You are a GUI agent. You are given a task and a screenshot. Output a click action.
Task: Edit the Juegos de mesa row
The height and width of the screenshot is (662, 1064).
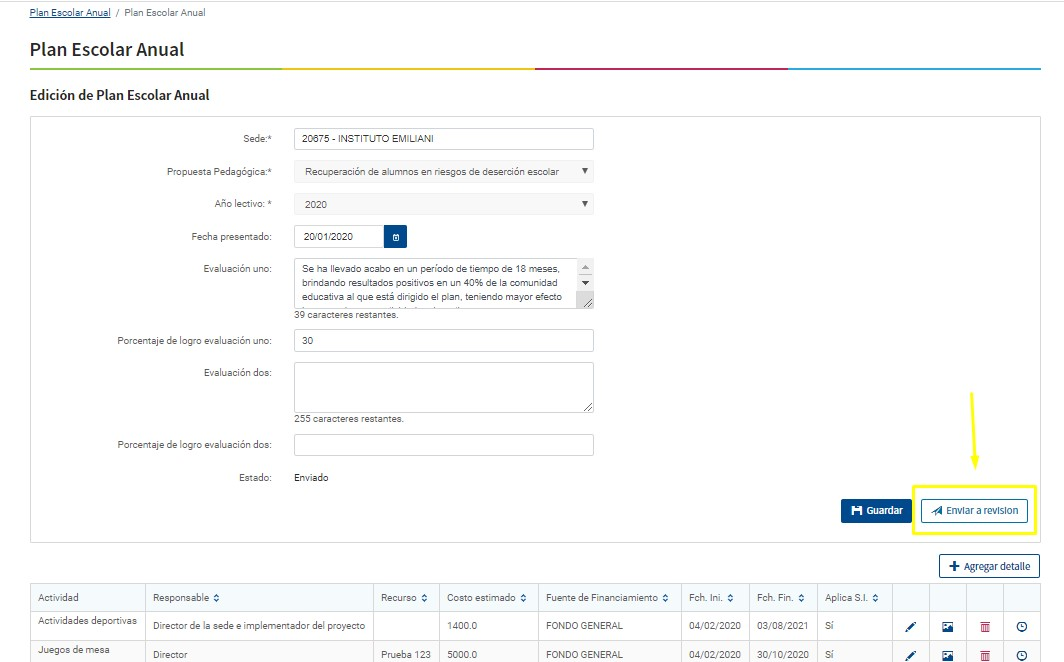pos(910,655)
